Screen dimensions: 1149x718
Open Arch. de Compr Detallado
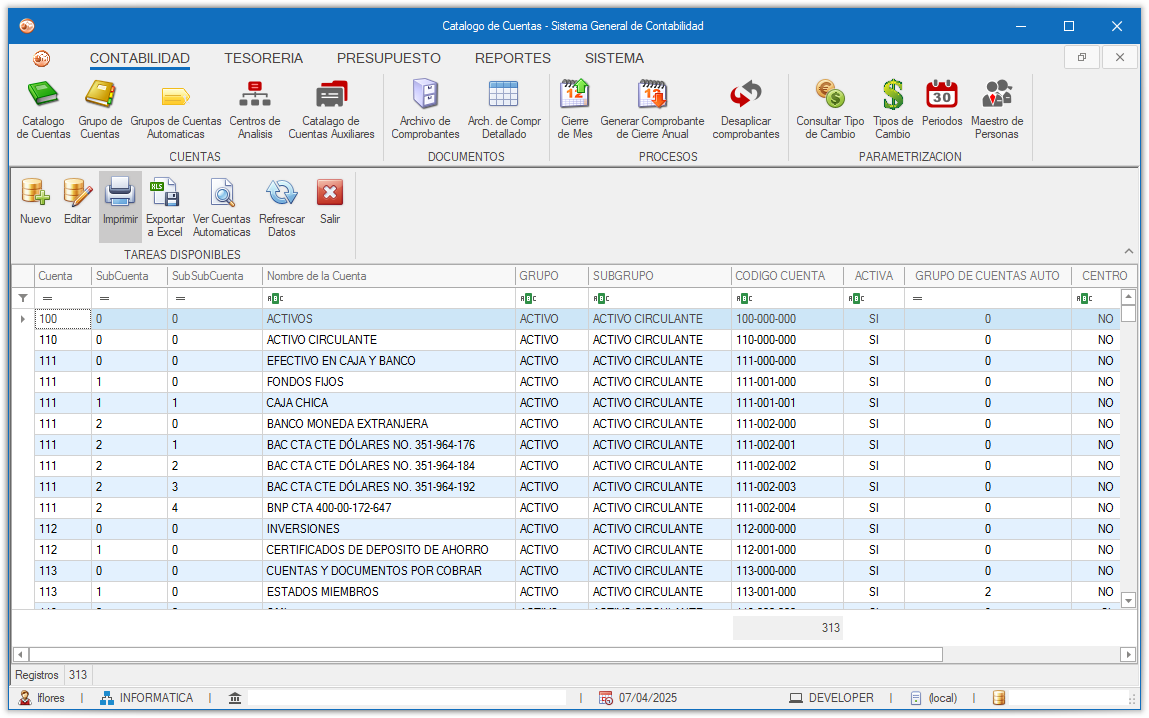click(504, 109)
